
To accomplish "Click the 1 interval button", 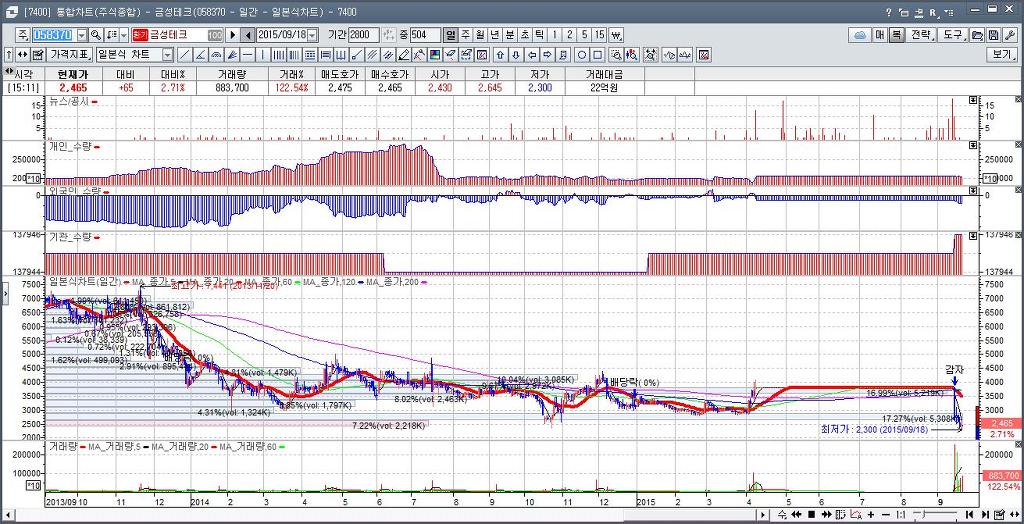I will [x=554, y=35].
